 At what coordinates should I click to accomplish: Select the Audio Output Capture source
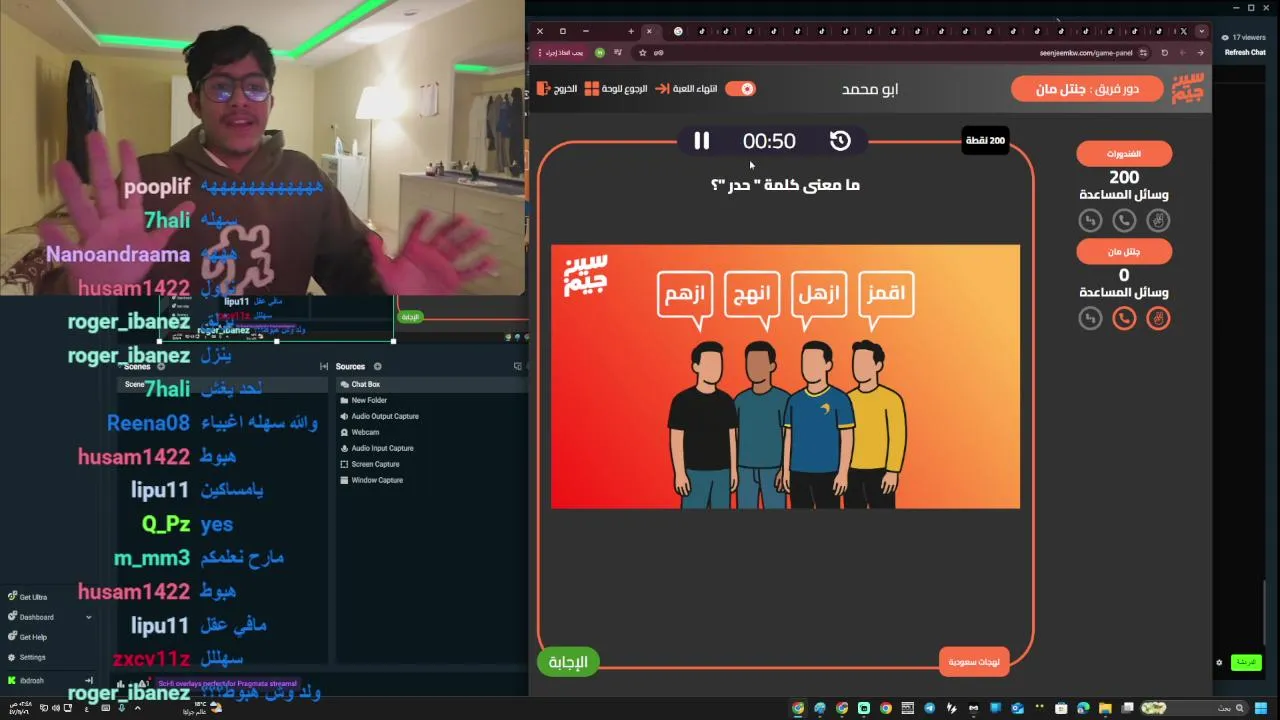pos(431,416)
